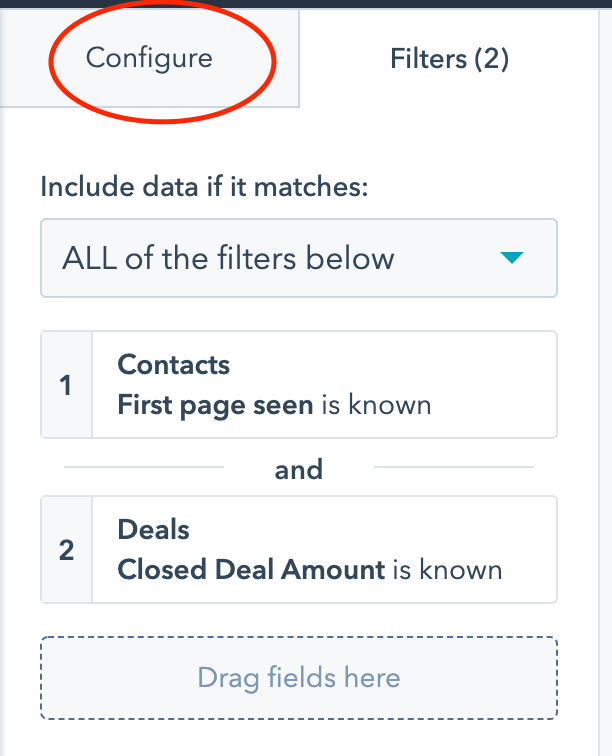Click the number 1 filter badge

coord(66,385)
